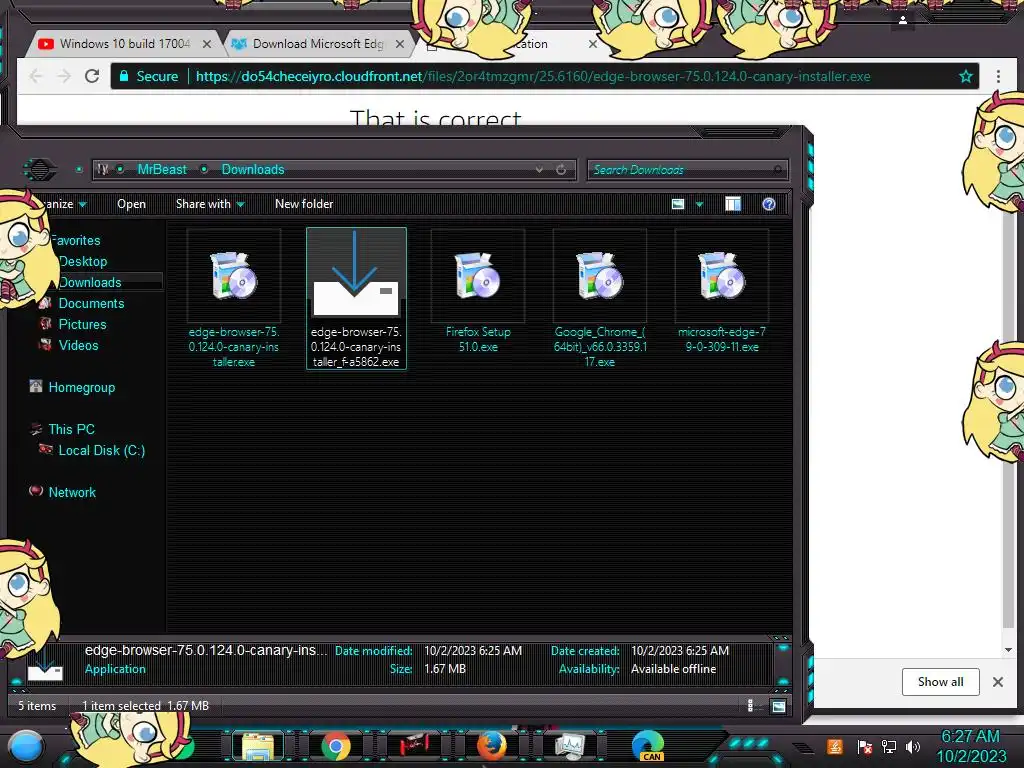Select Desktop in the navigation pane
The image size is (1024, 768).
pyautogui.click(x=83, y=261)
